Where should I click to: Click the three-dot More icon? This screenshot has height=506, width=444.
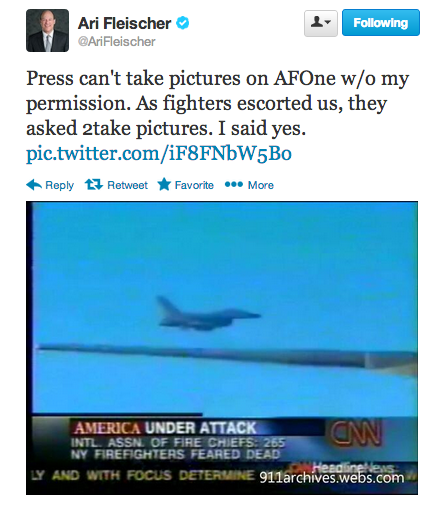234,184
